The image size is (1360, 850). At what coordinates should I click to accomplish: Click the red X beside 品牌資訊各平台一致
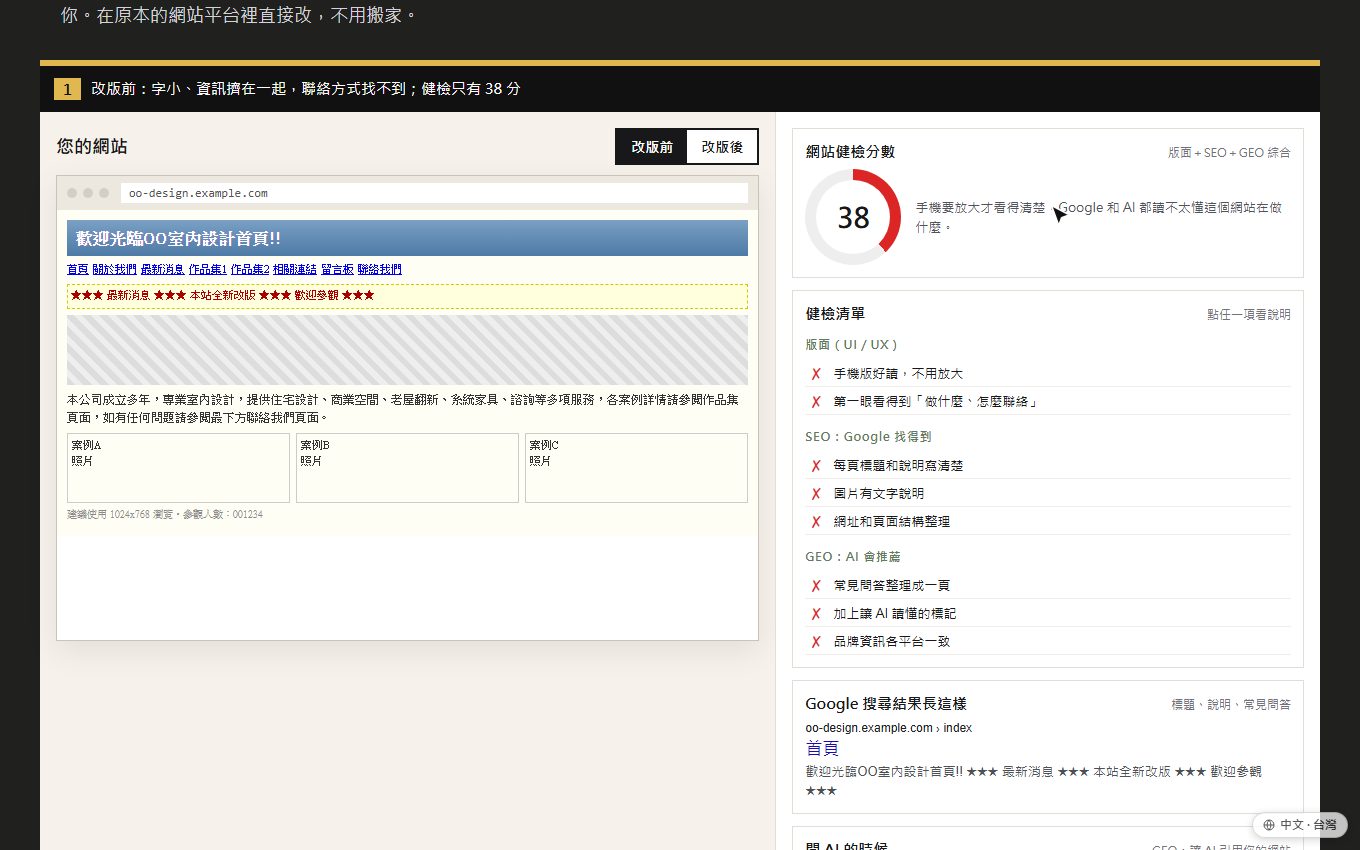(x=816, y=642)
